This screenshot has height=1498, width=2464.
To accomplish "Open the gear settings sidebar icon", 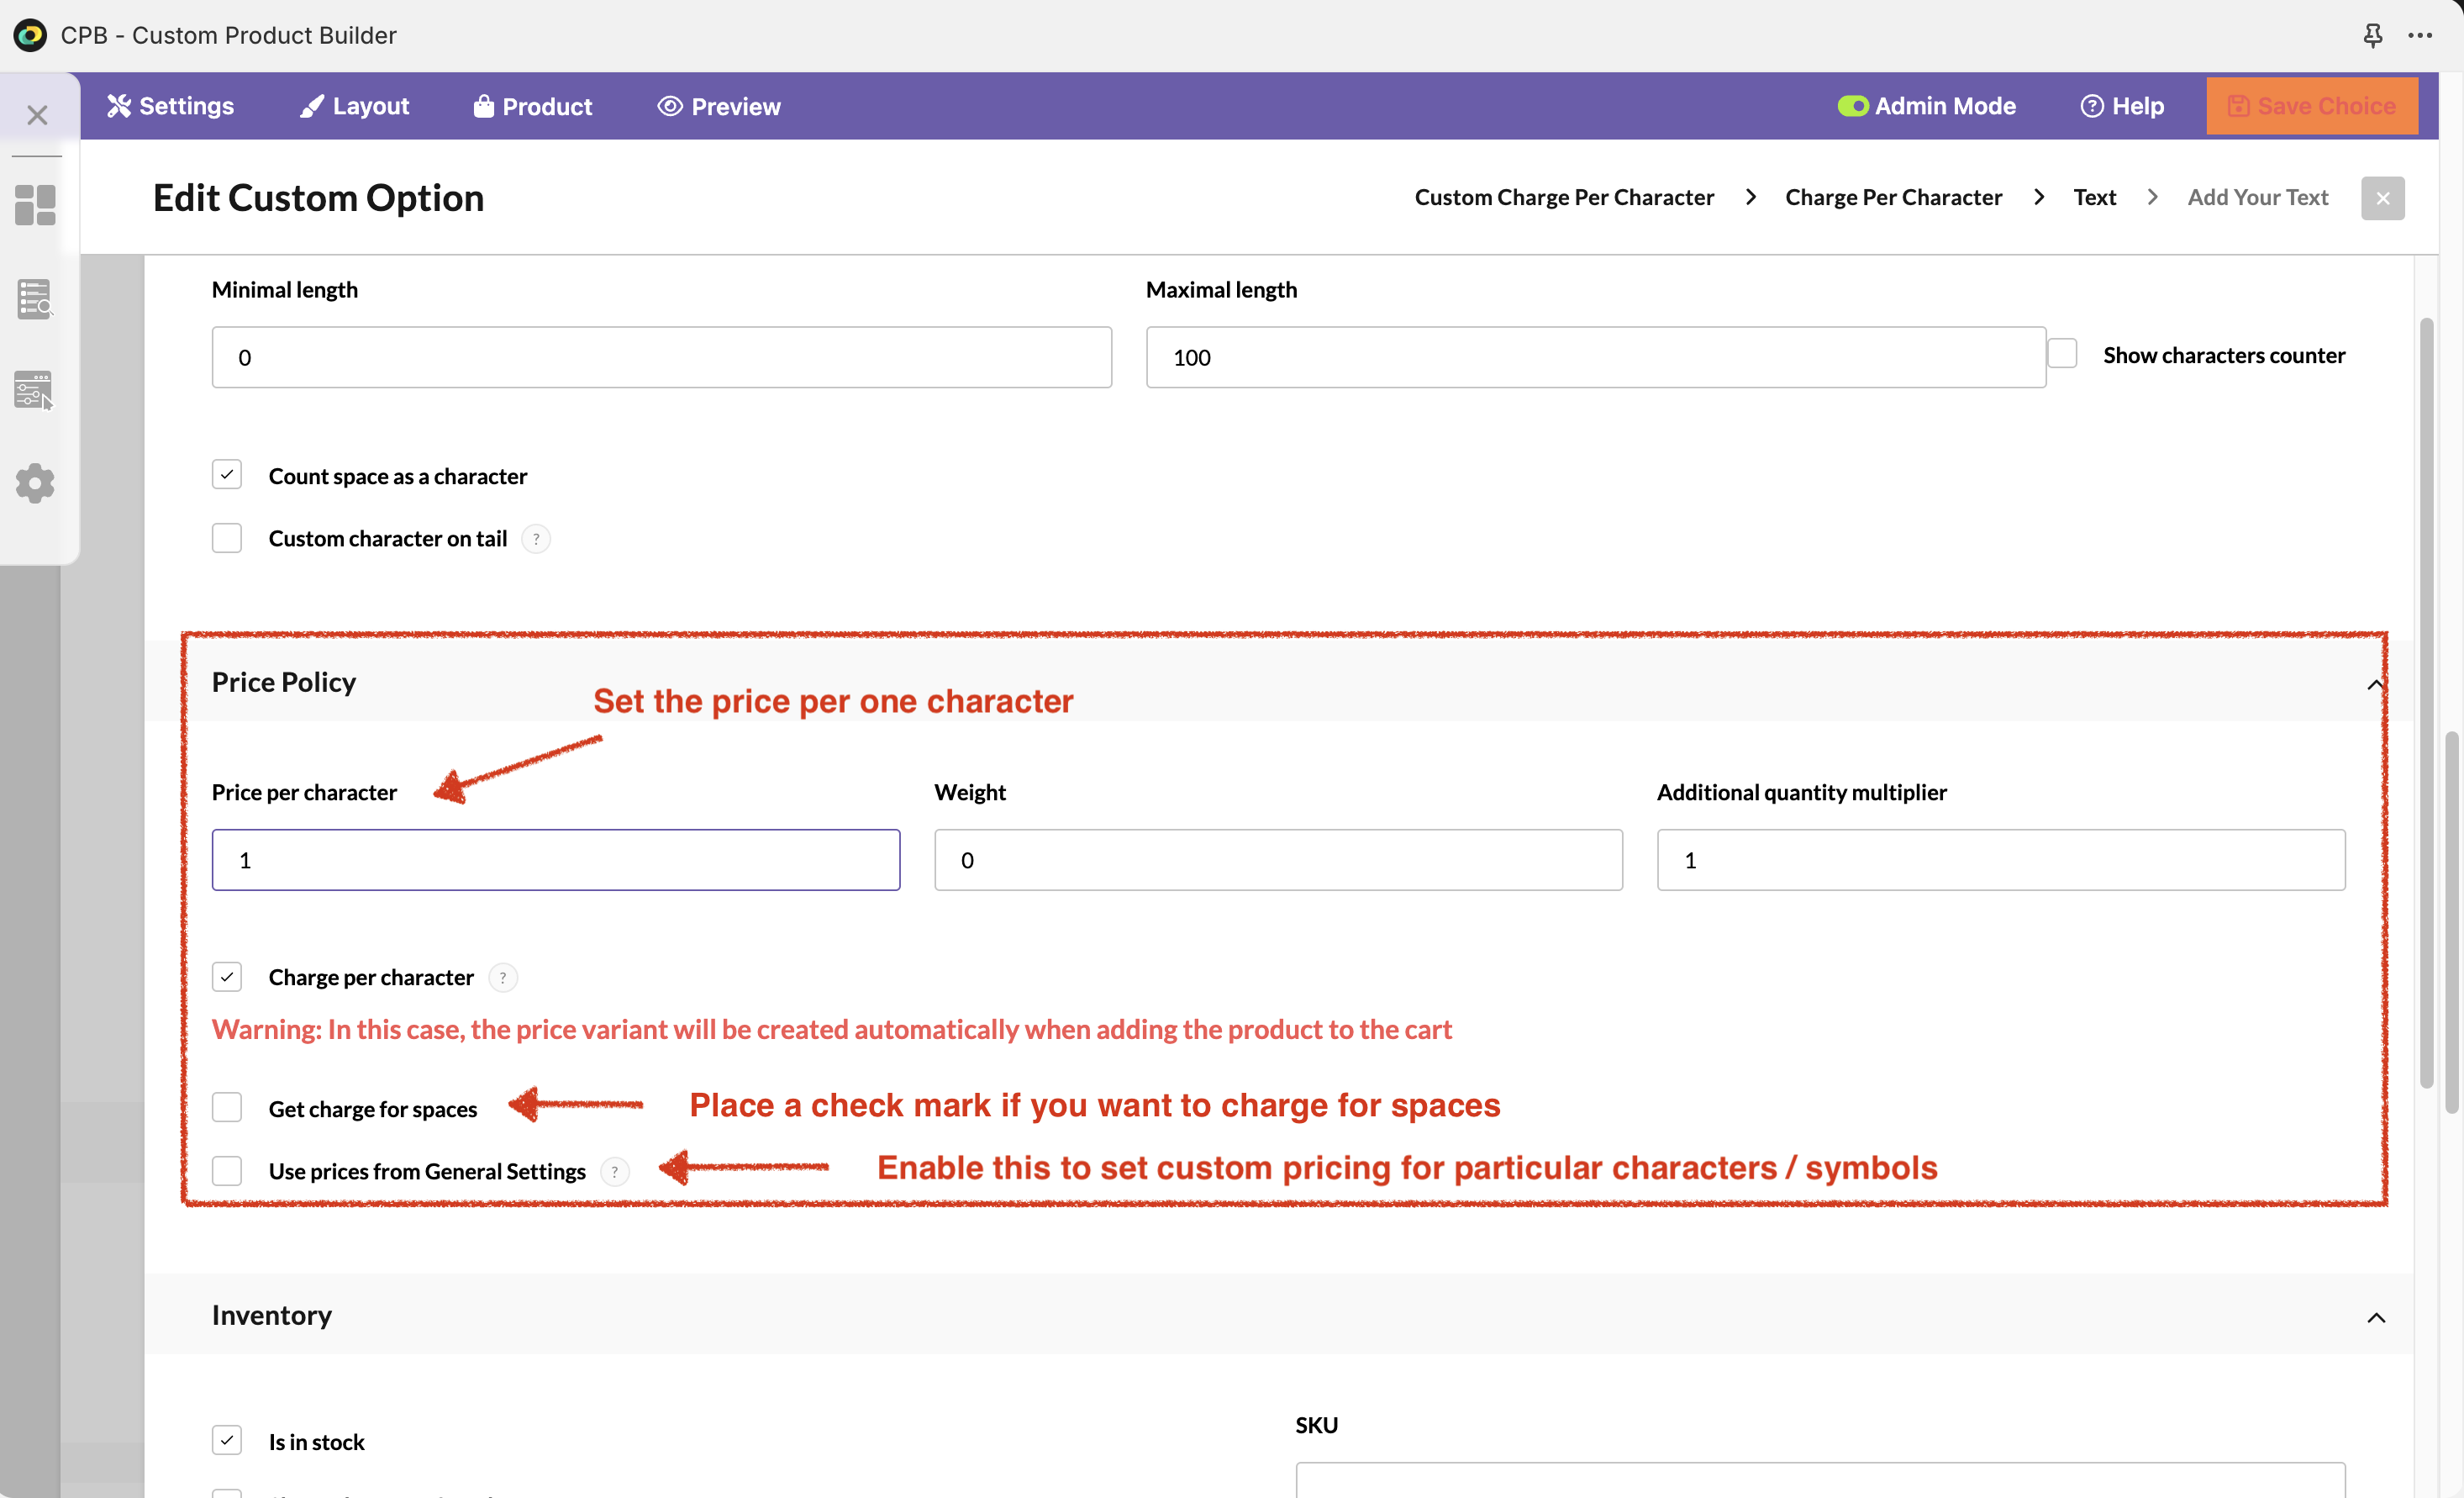I will coord(36,483).
